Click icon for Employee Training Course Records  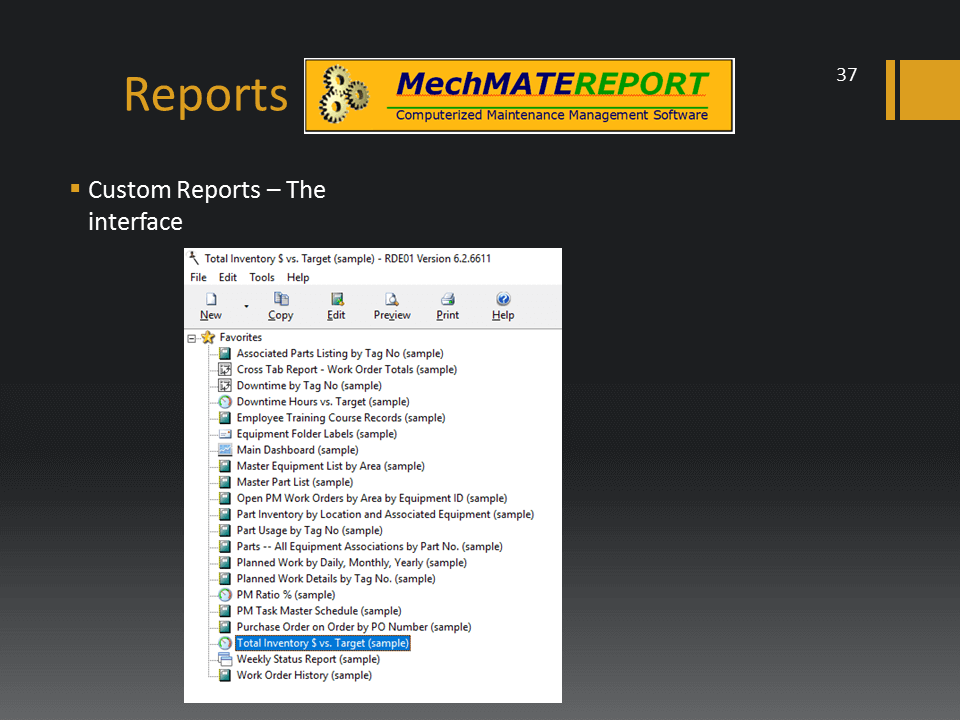point(225,418)
